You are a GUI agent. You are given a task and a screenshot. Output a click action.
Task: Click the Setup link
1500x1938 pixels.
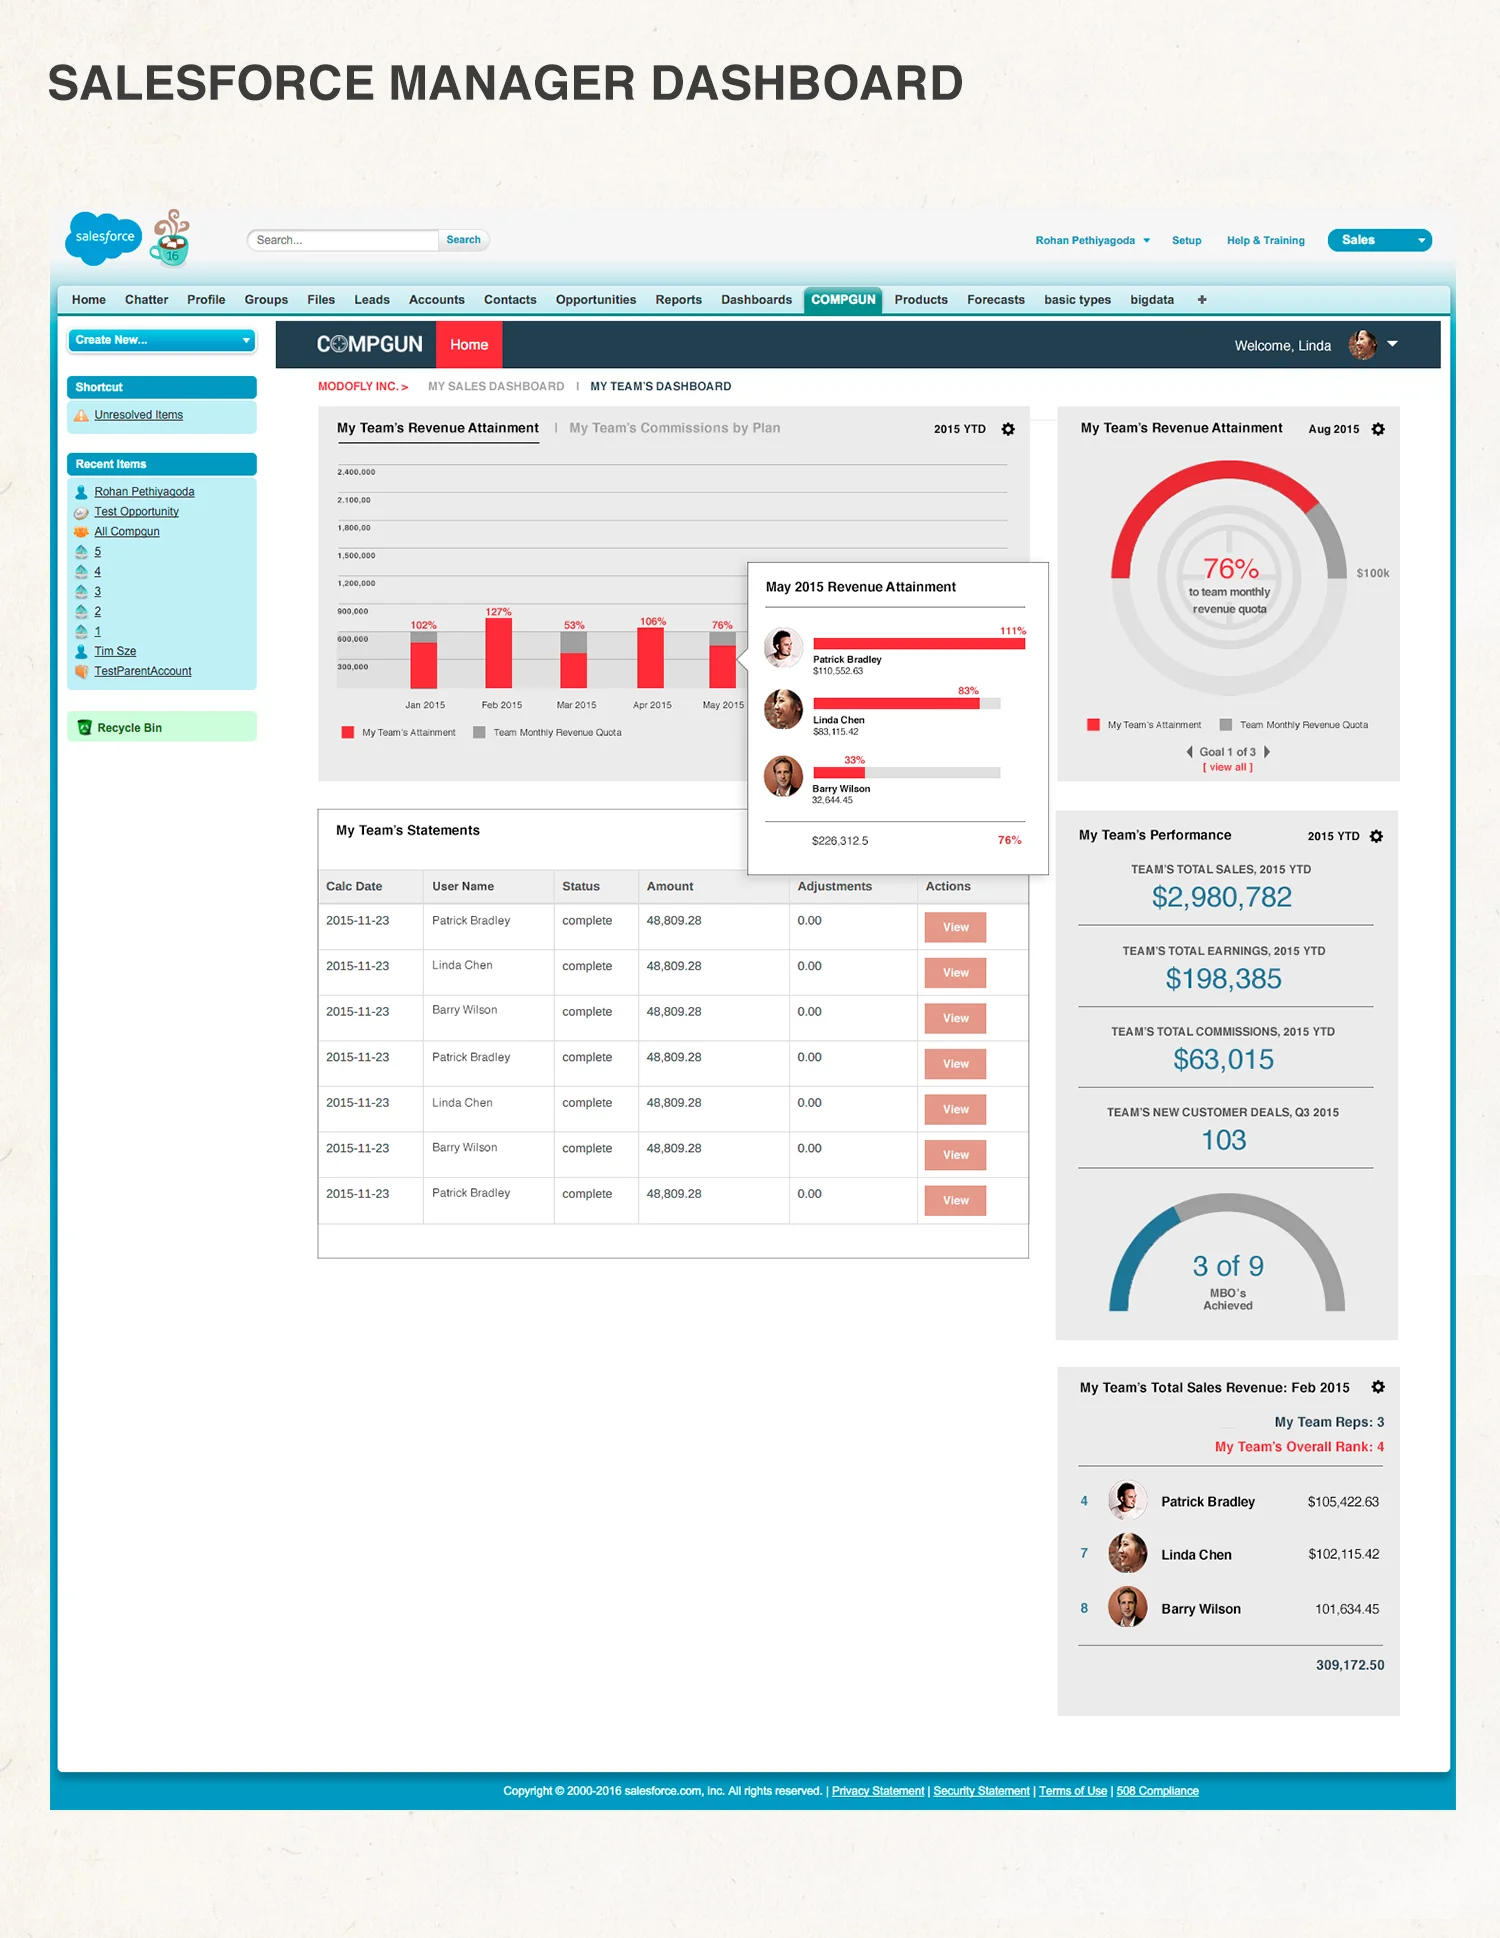pos(1187,240)
